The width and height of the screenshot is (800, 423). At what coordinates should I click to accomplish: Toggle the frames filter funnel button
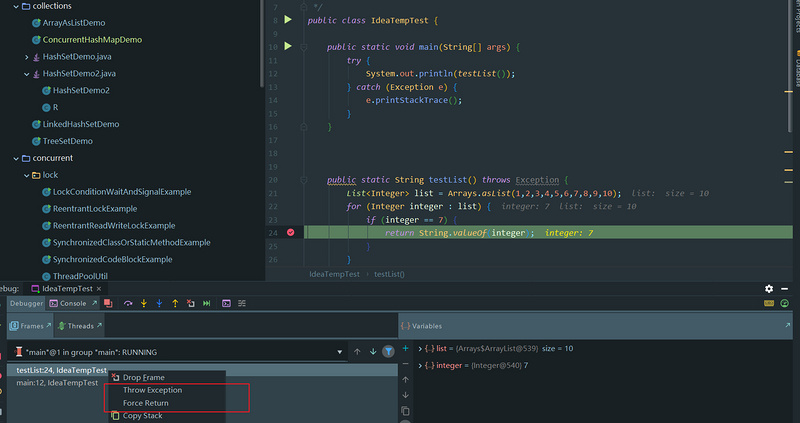[388, 352]
